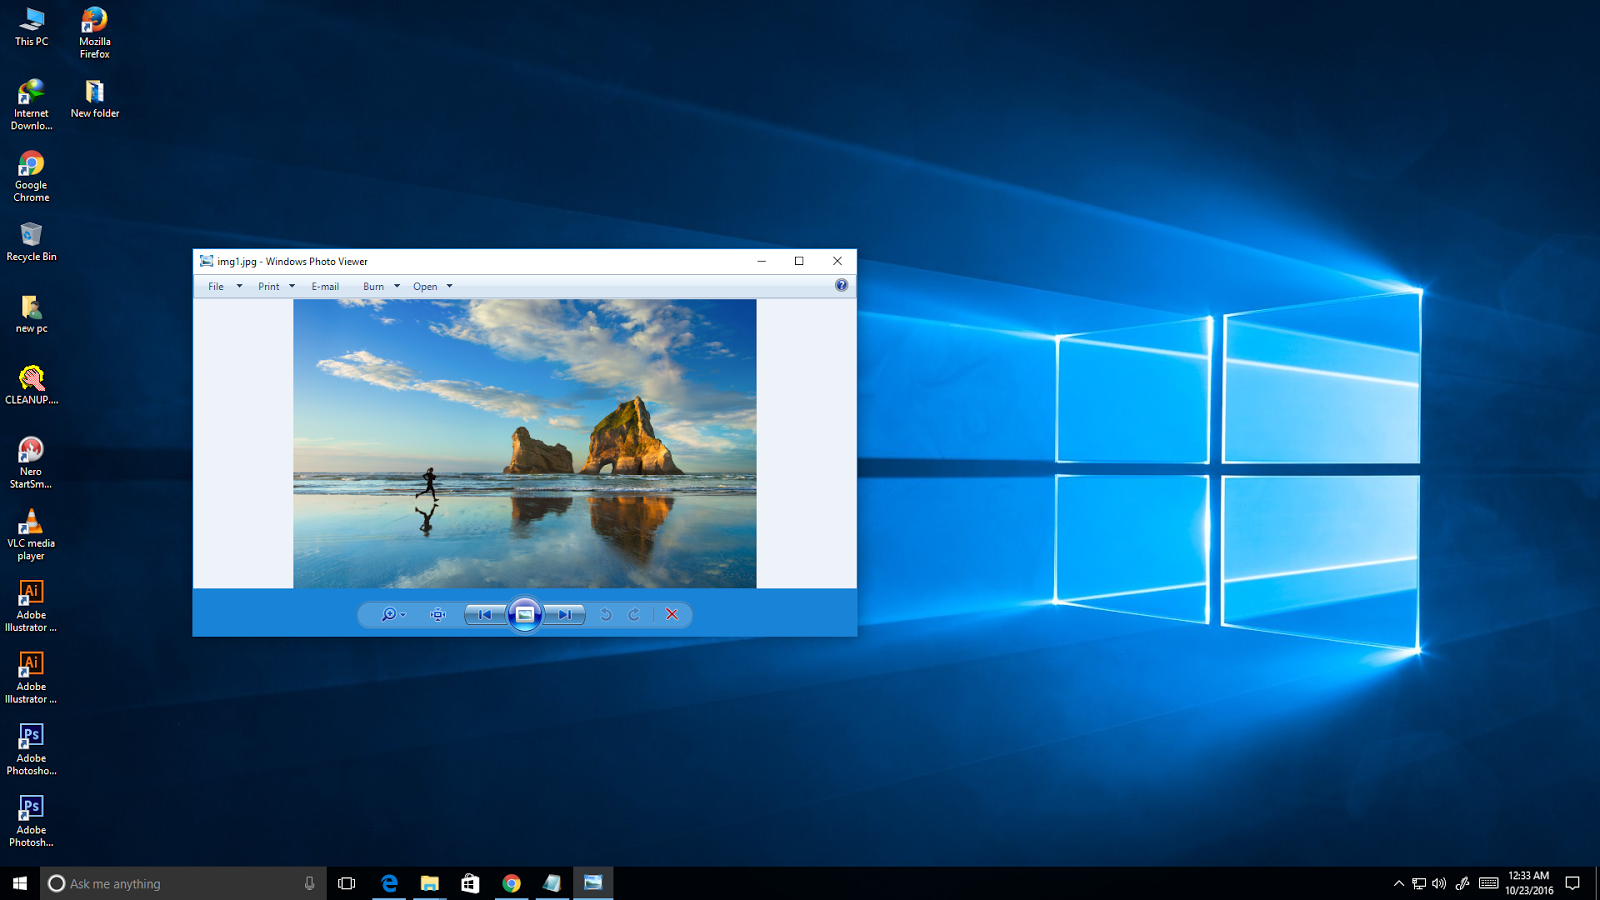Select the CLEANUP desktop shortcut
The image size is (1600, 900).
tap(31, 385)
